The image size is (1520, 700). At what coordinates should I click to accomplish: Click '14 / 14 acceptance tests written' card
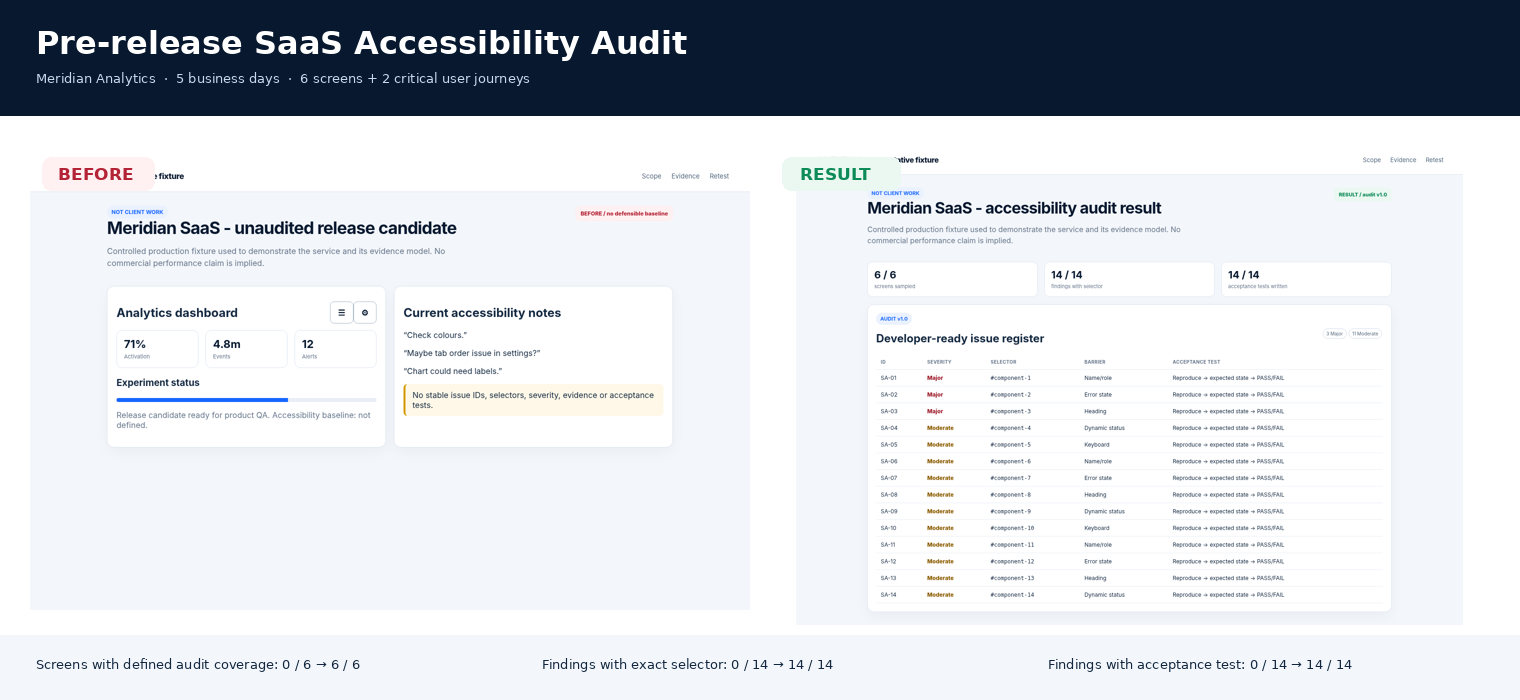tap(1306, 280)
